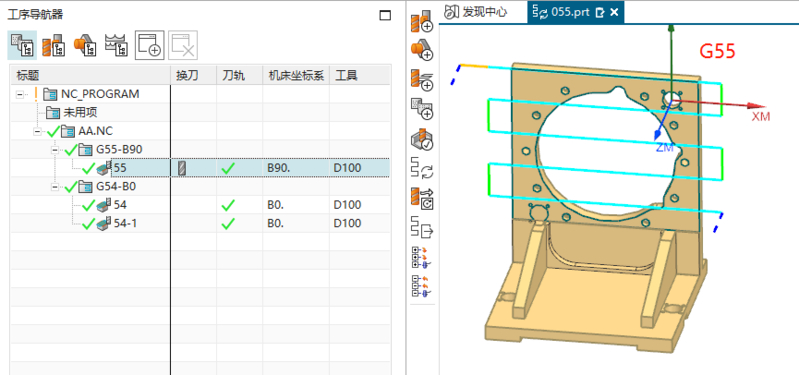
Task: Sort by the title column header
Action: (x=90, y=75)
